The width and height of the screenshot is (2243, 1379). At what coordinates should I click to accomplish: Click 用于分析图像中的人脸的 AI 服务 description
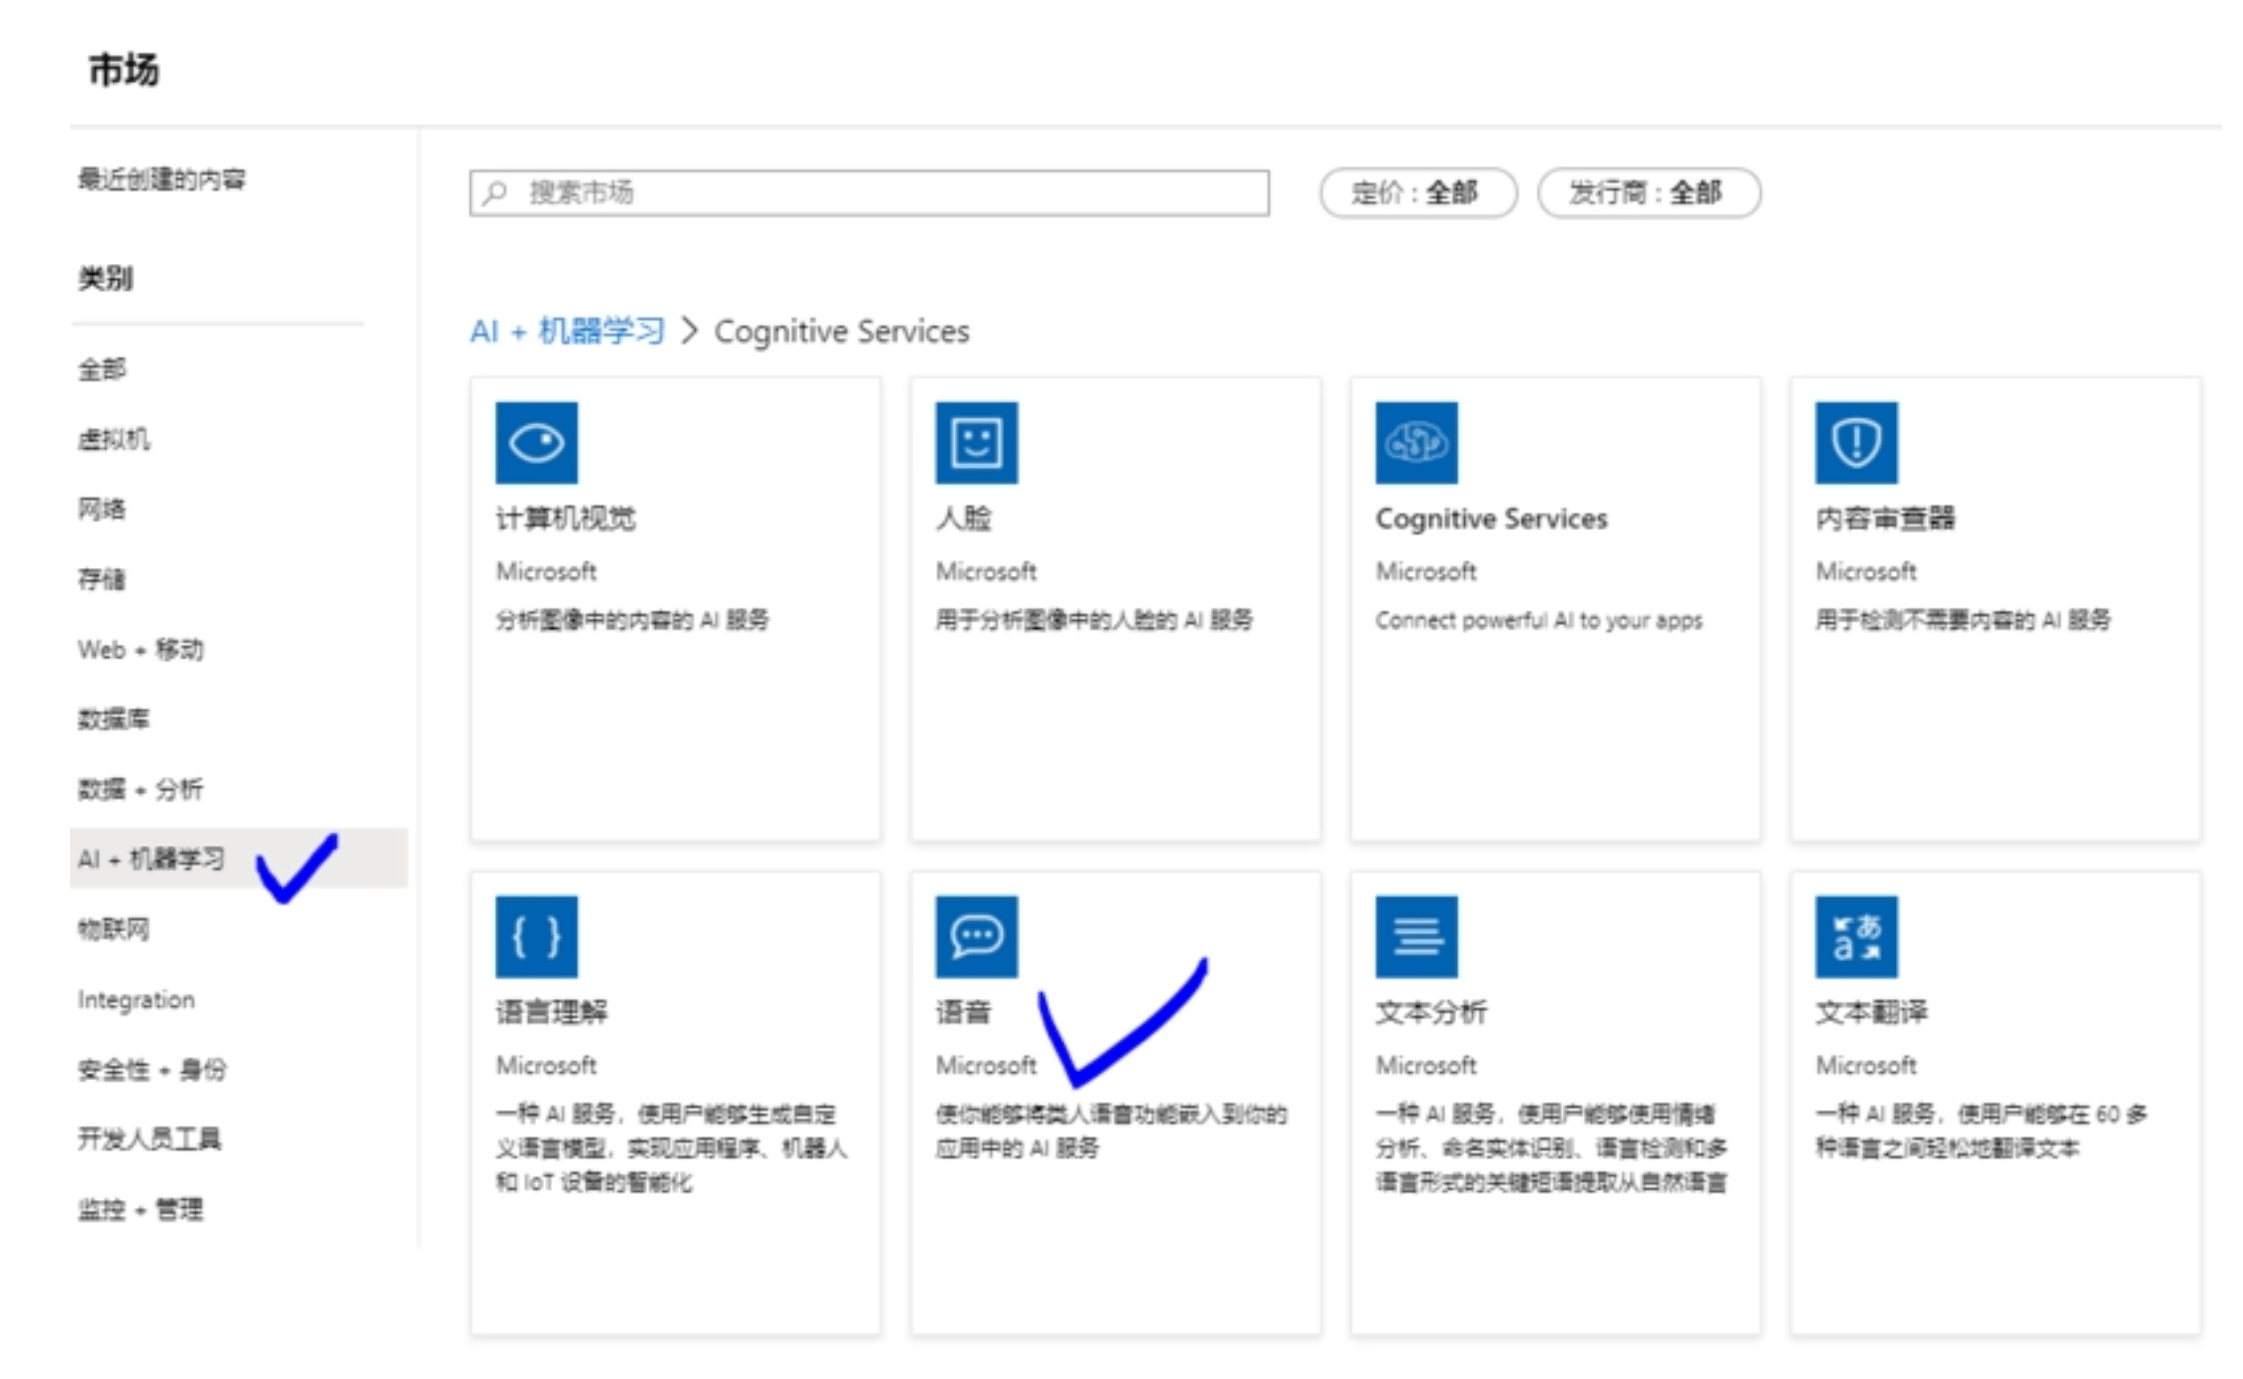[1094, 620]
